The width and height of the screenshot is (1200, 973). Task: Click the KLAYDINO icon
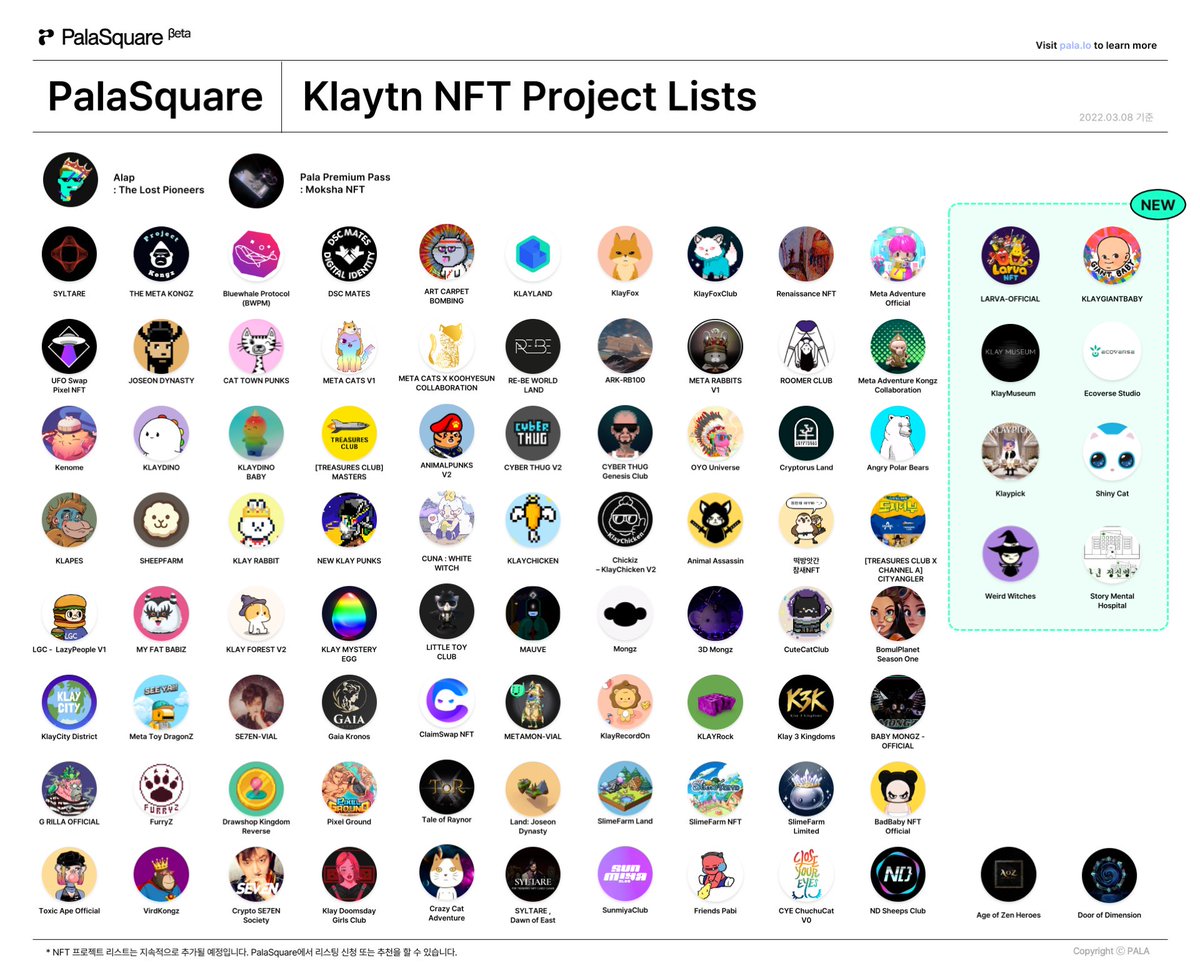click(161, 434)
